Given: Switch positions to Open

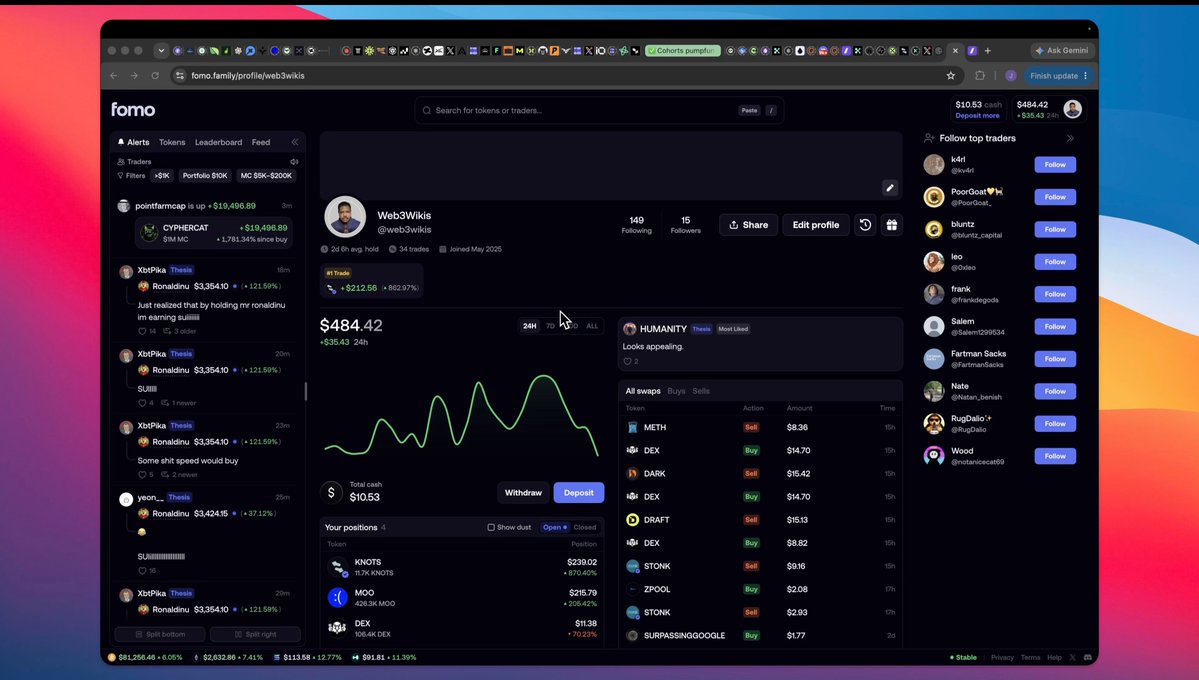Looking at the screenshot, I should point(555,527).
